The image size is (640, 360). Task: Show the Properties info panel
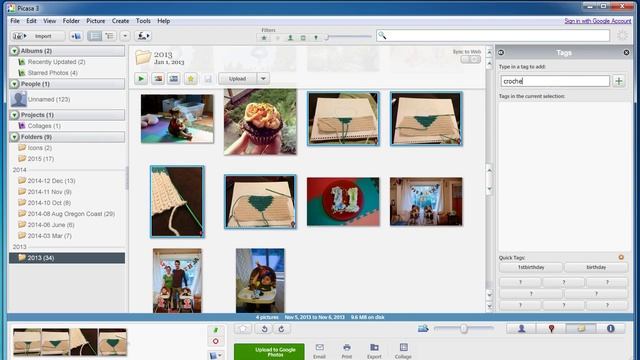click(611, 329)
